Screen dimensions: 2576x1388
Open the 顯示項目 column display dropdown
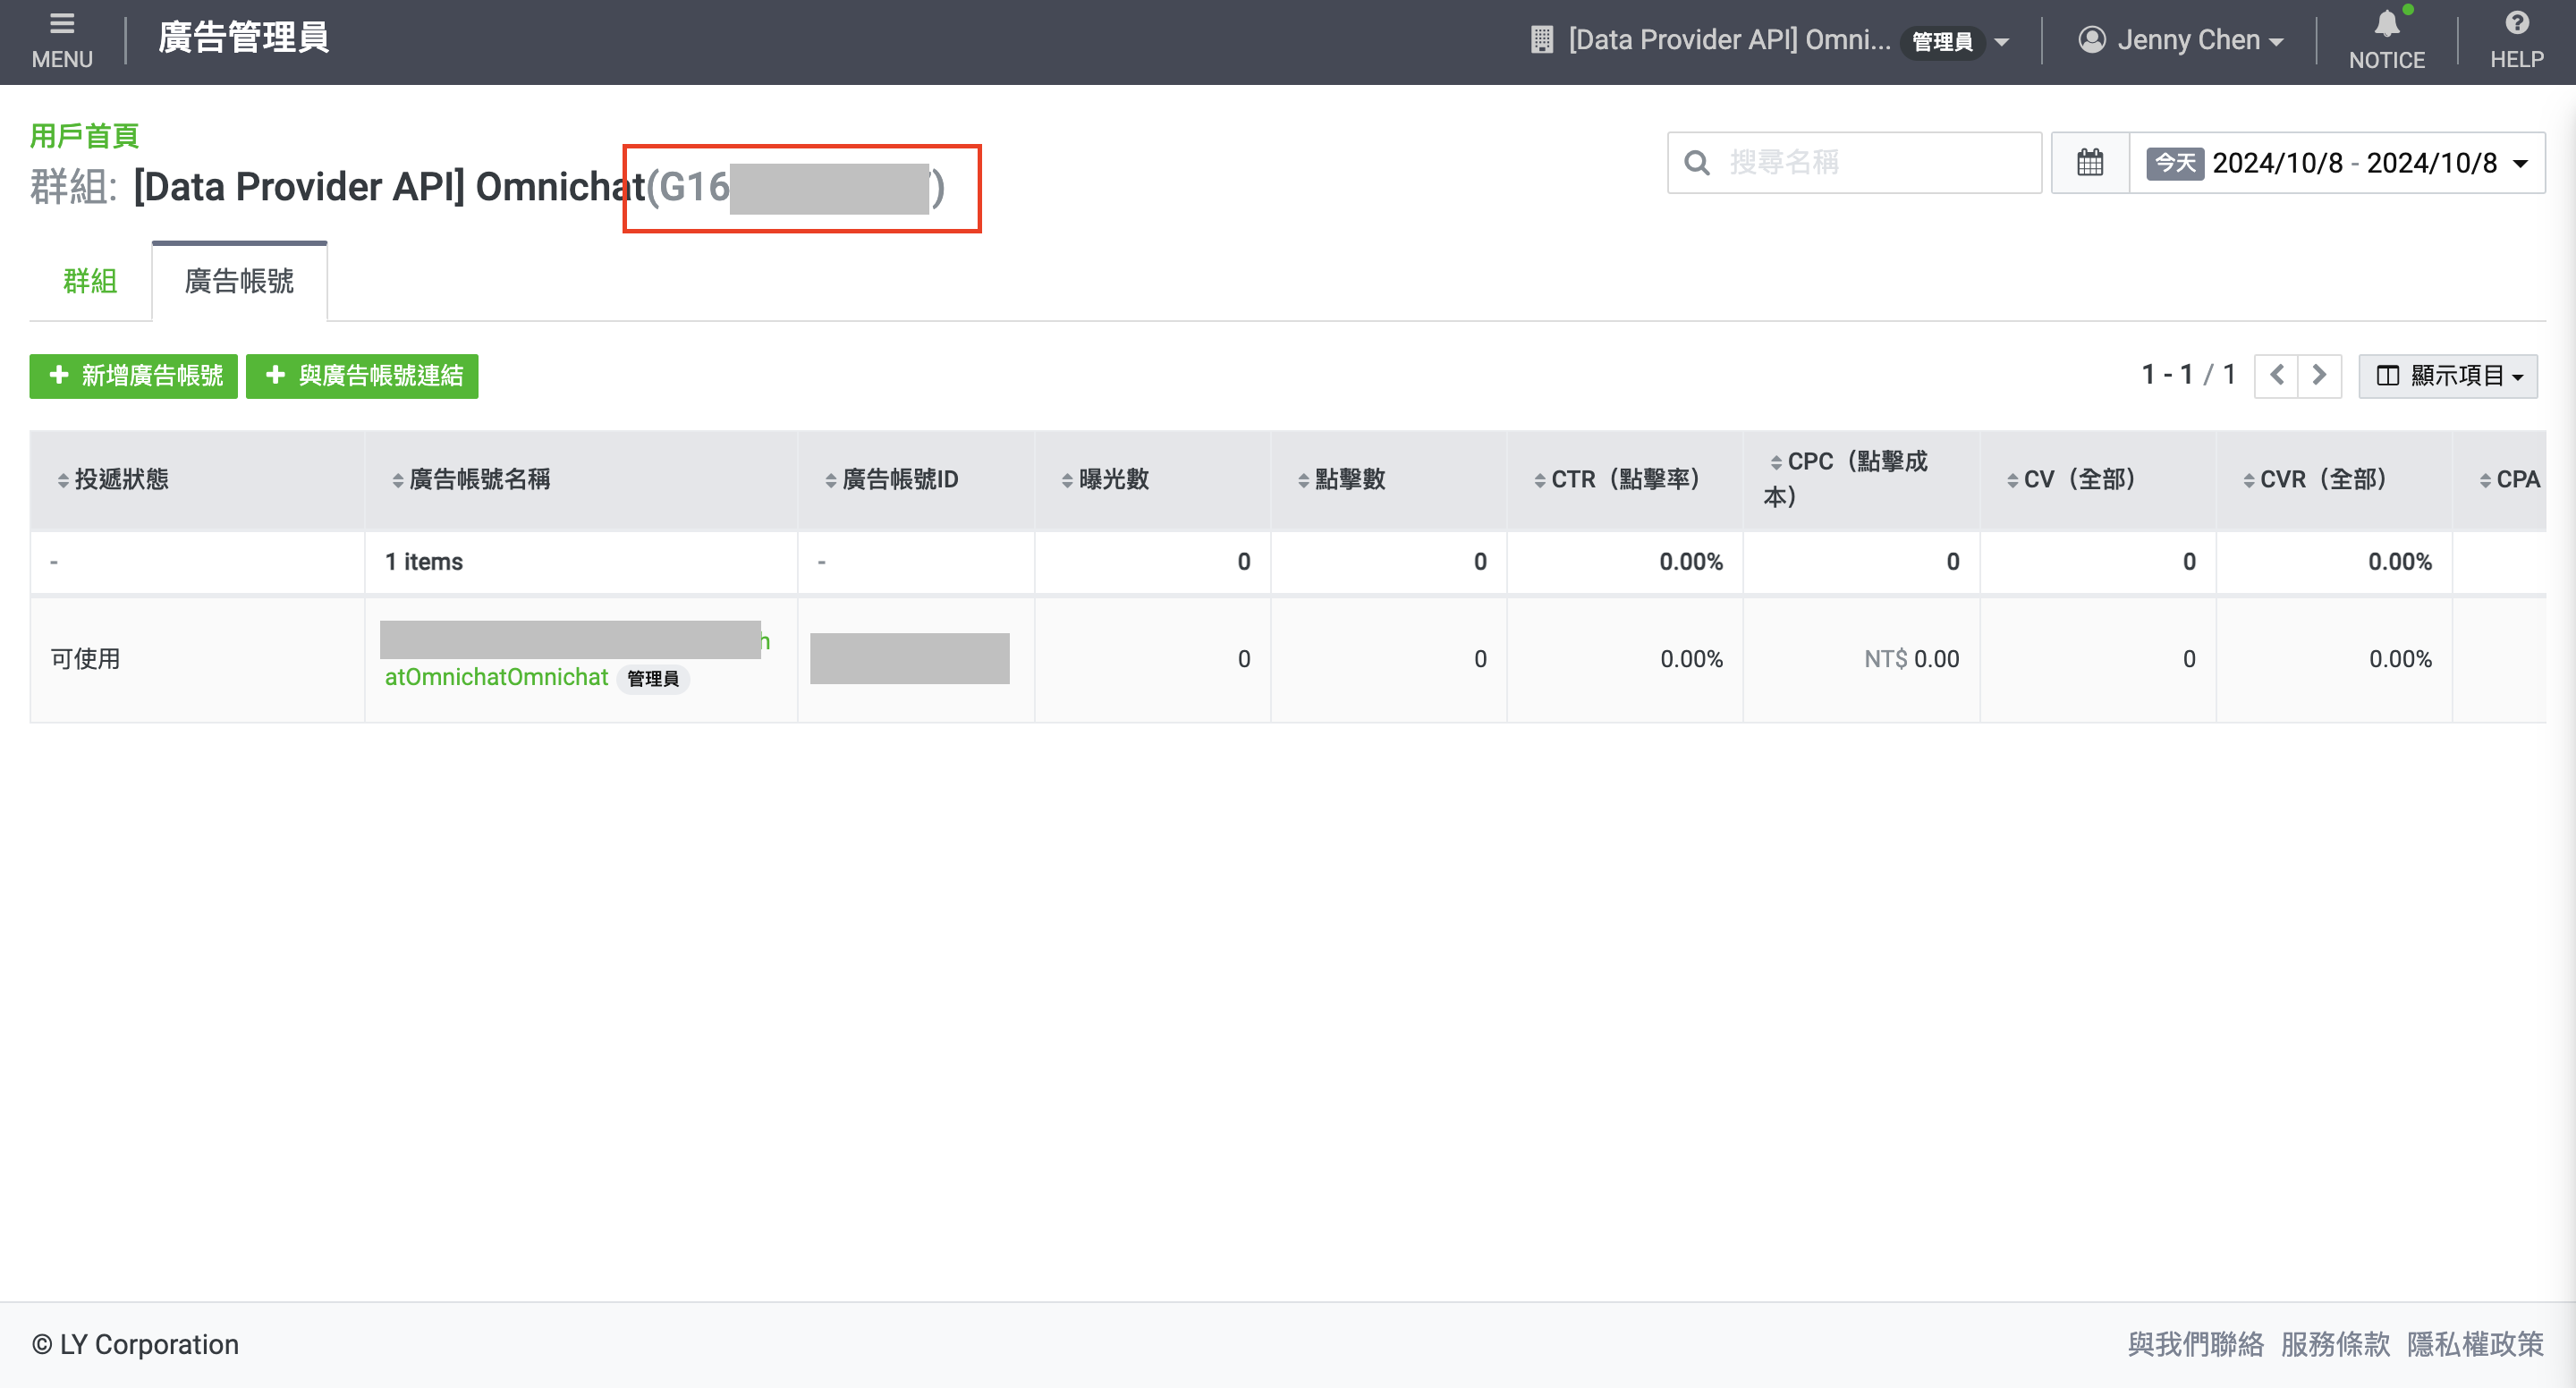(x=2447, y=376)
